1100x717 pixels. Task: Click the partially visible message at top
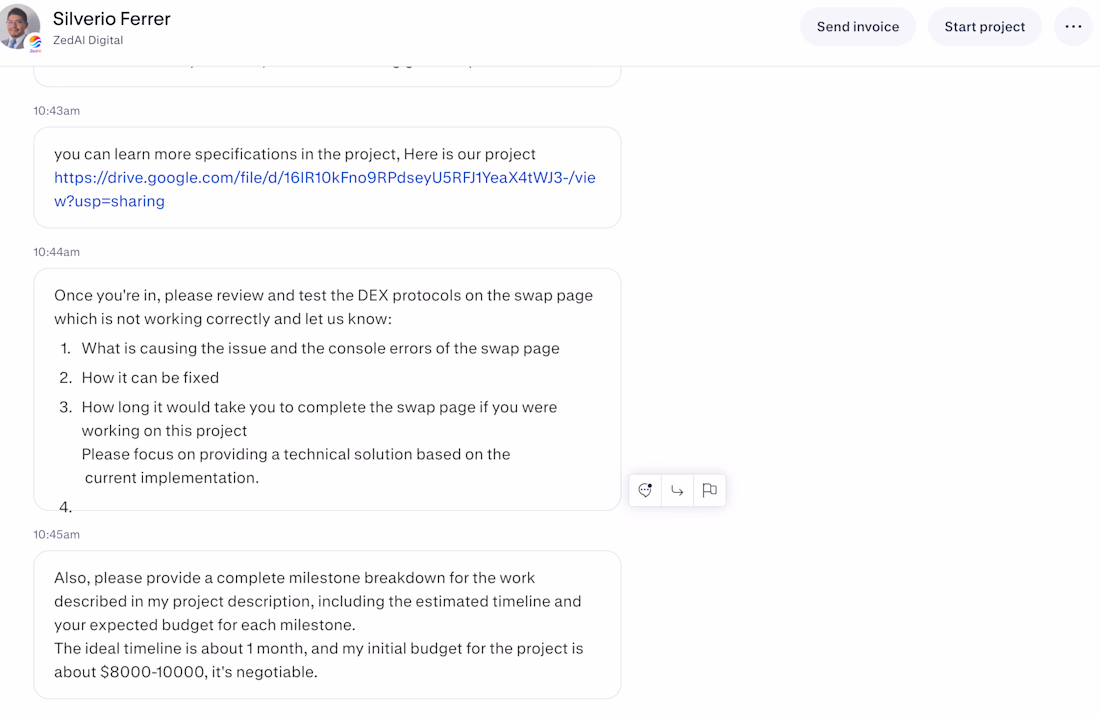pos(327,76)
